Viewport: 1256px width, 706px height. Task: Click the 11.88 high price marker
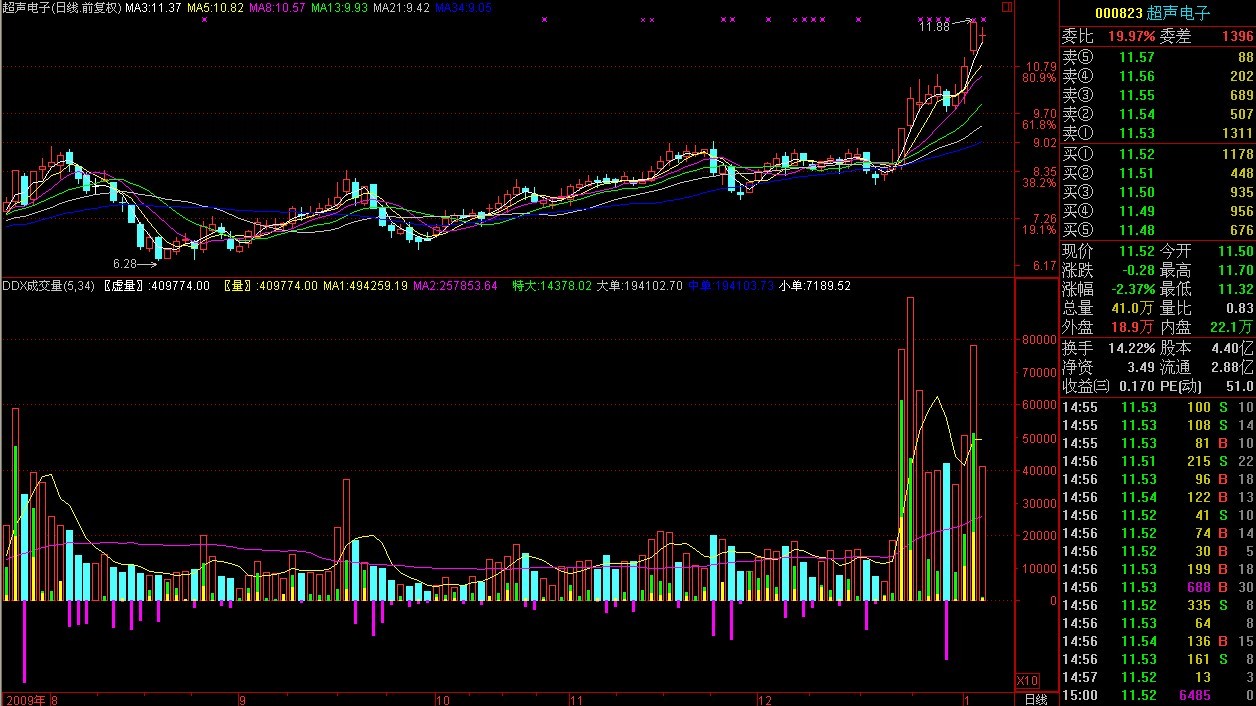(934, 27)
